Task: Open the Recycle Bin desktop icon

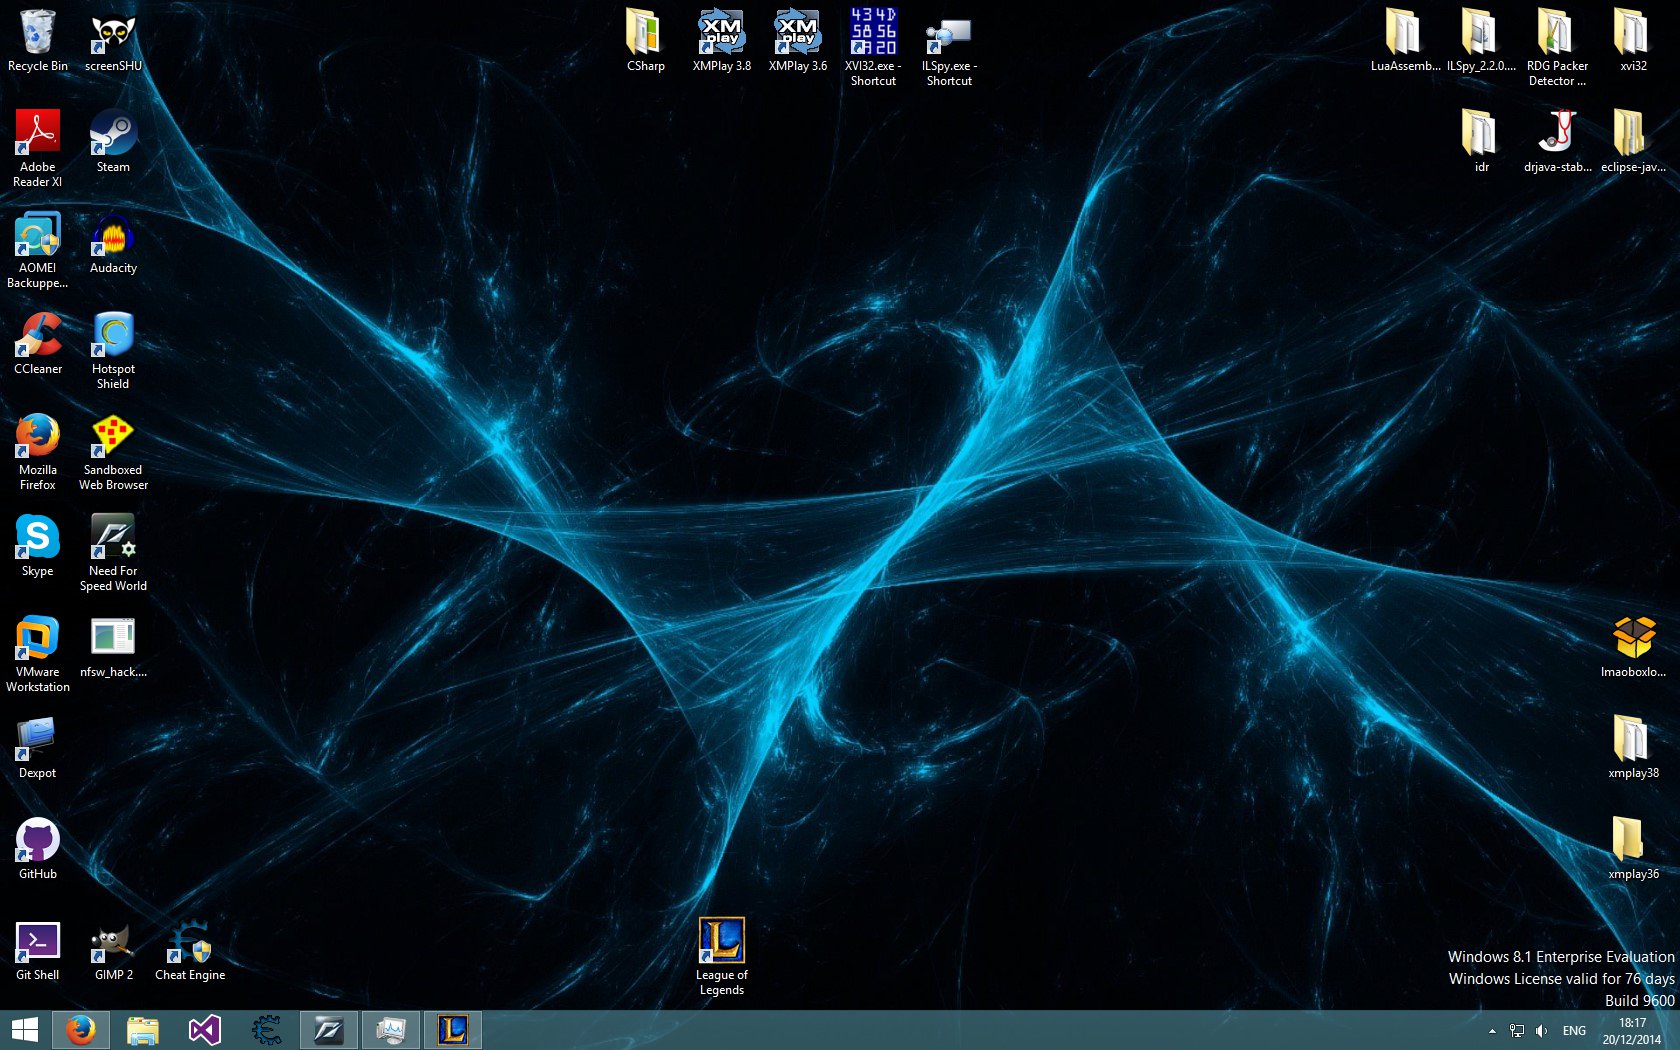Action: (38, 41)
